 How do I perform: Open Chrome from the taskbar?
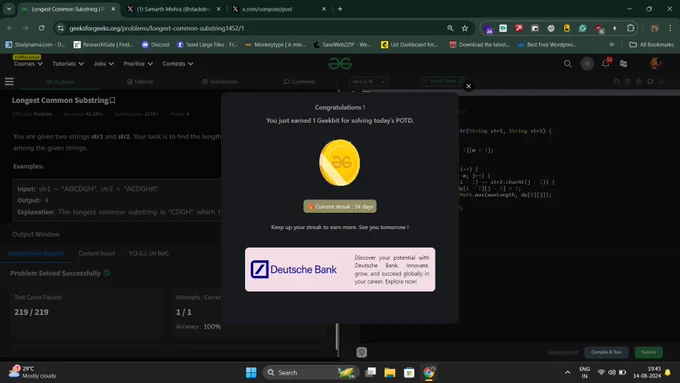point(429,373)
